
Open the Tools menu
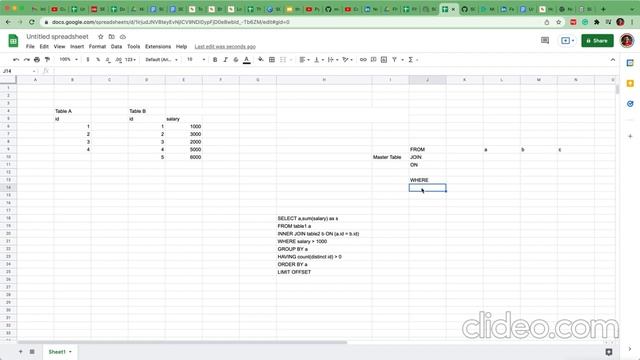[133, 47]
